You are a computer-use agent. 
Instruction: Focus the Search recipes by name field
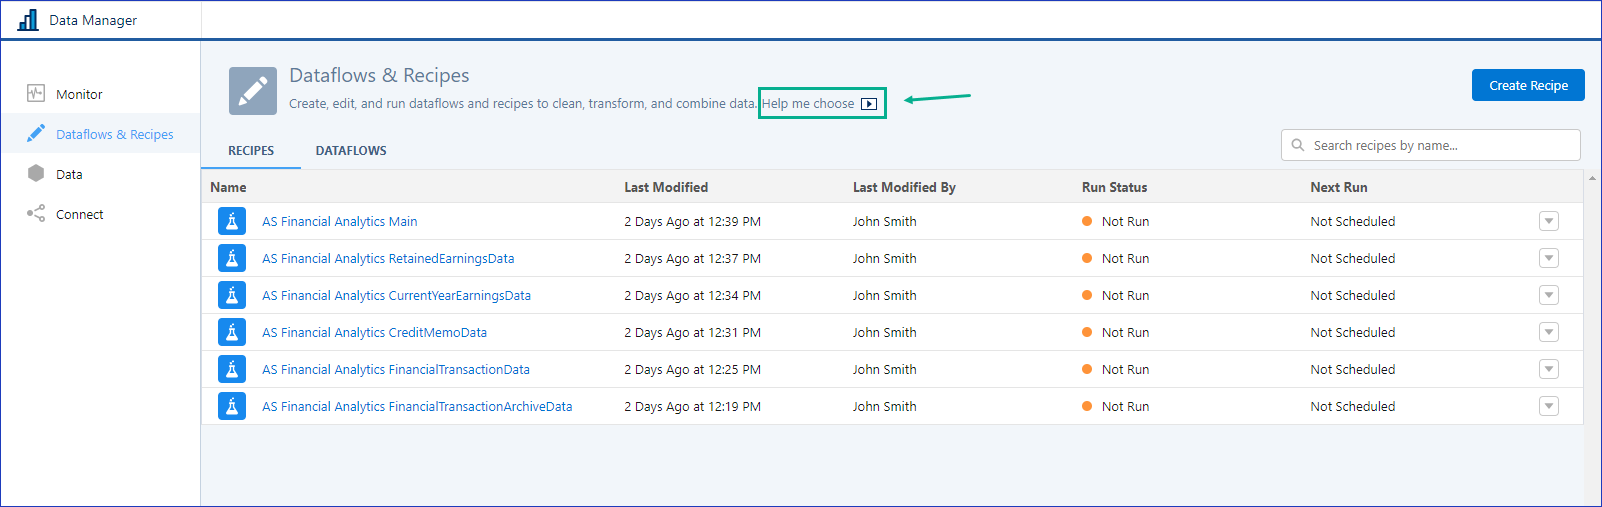[1431, 145]
